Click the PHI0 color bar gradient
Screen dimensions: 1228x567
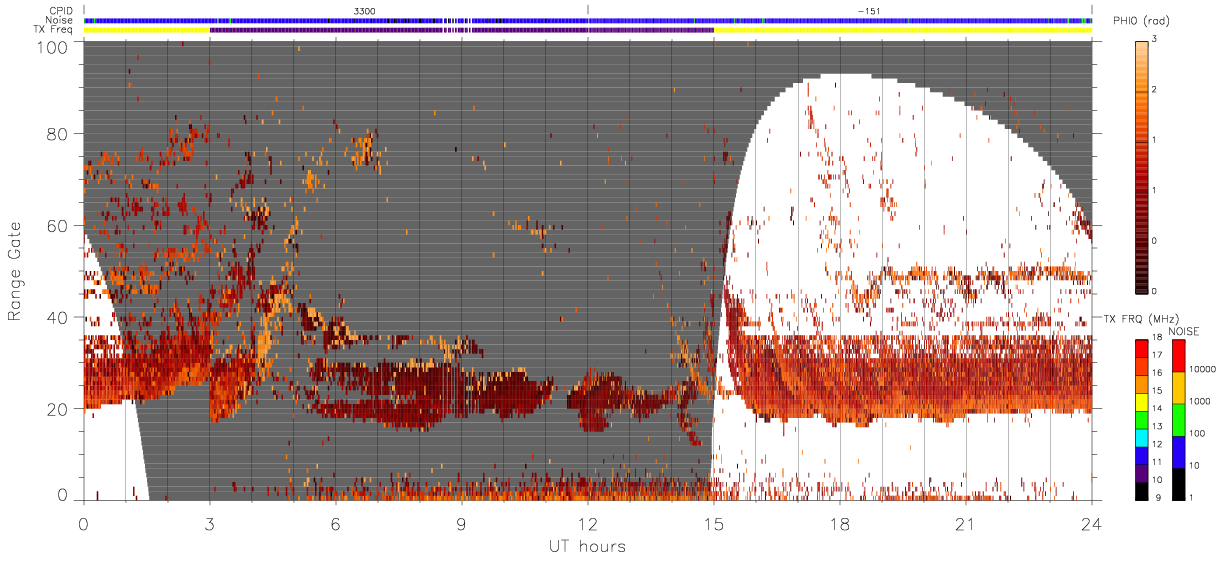coord(1142,166)
